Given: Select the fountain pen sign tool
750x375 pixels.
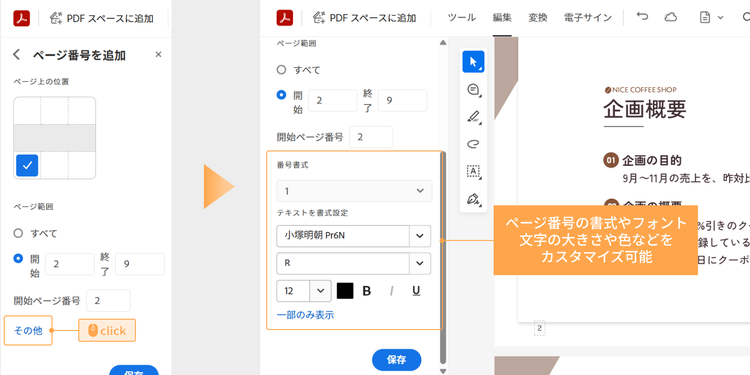Looking at the screenshot, I should click(473, 199).
